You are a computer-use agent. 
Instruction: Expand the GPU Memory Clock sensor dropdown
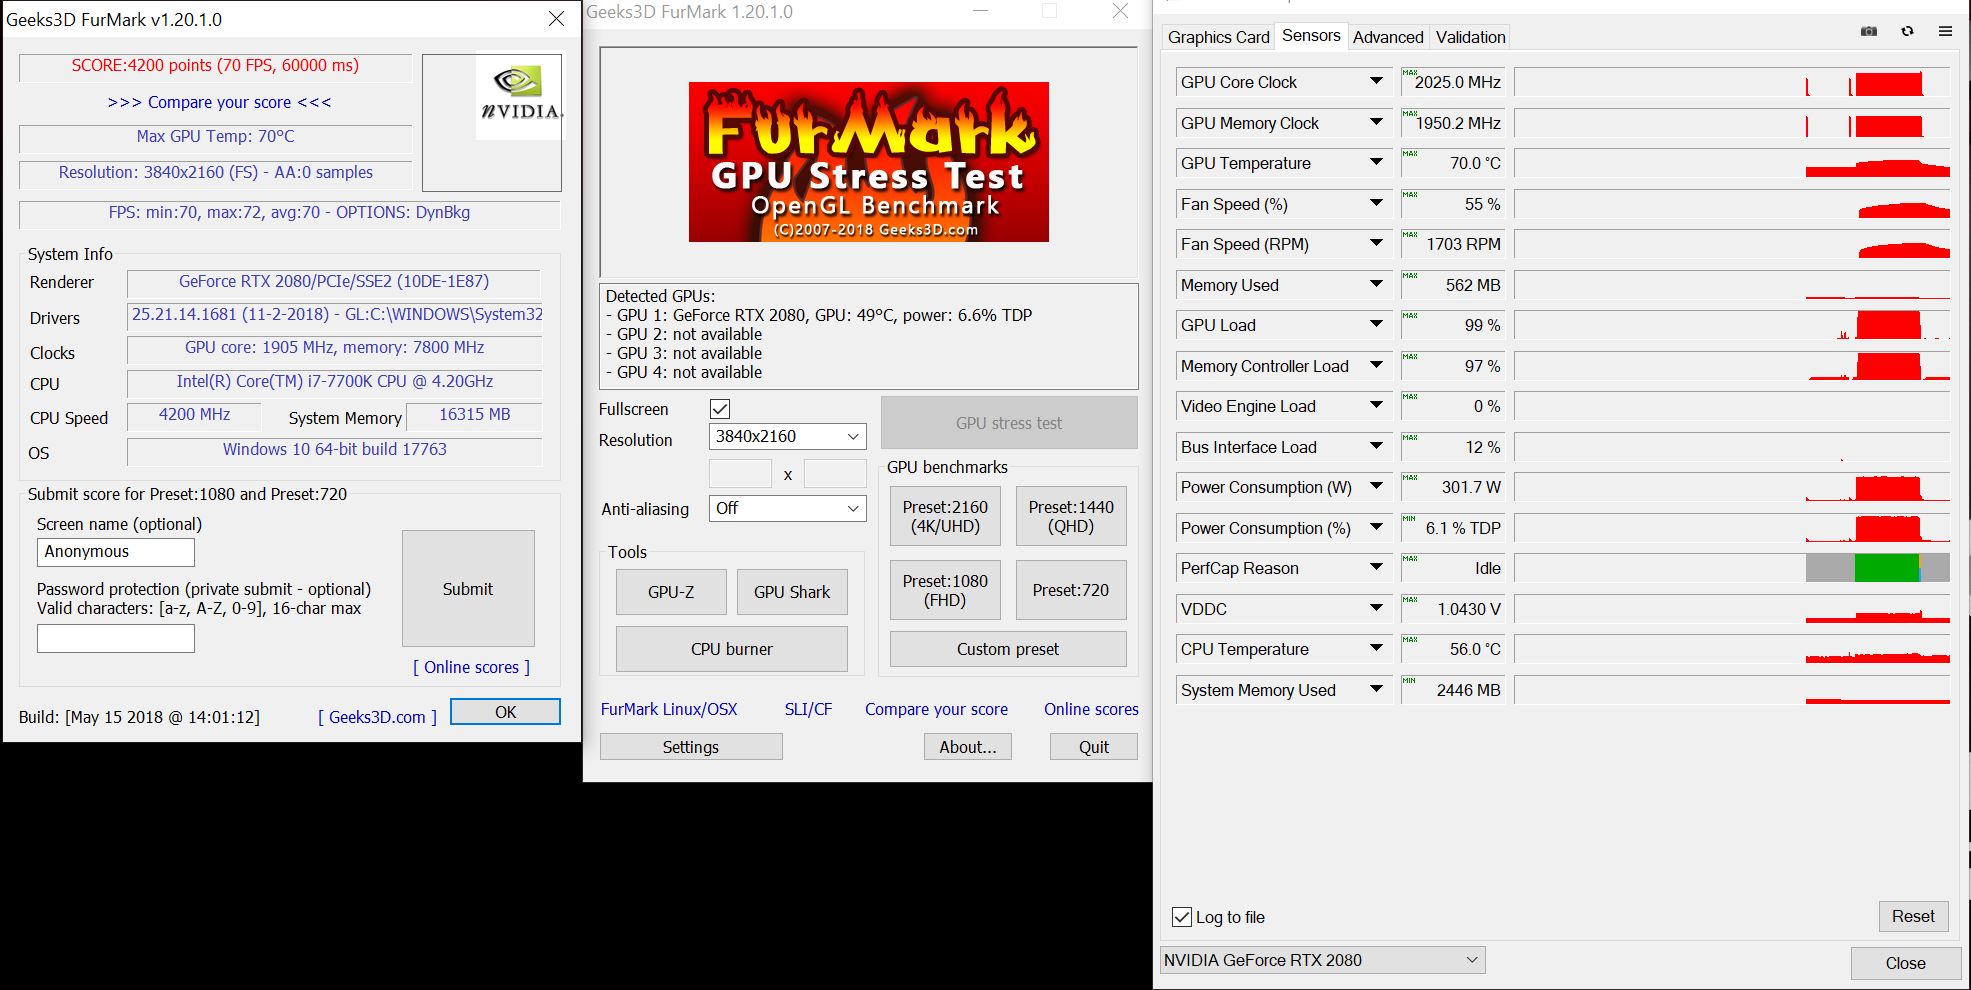(x=1376, y=122)
